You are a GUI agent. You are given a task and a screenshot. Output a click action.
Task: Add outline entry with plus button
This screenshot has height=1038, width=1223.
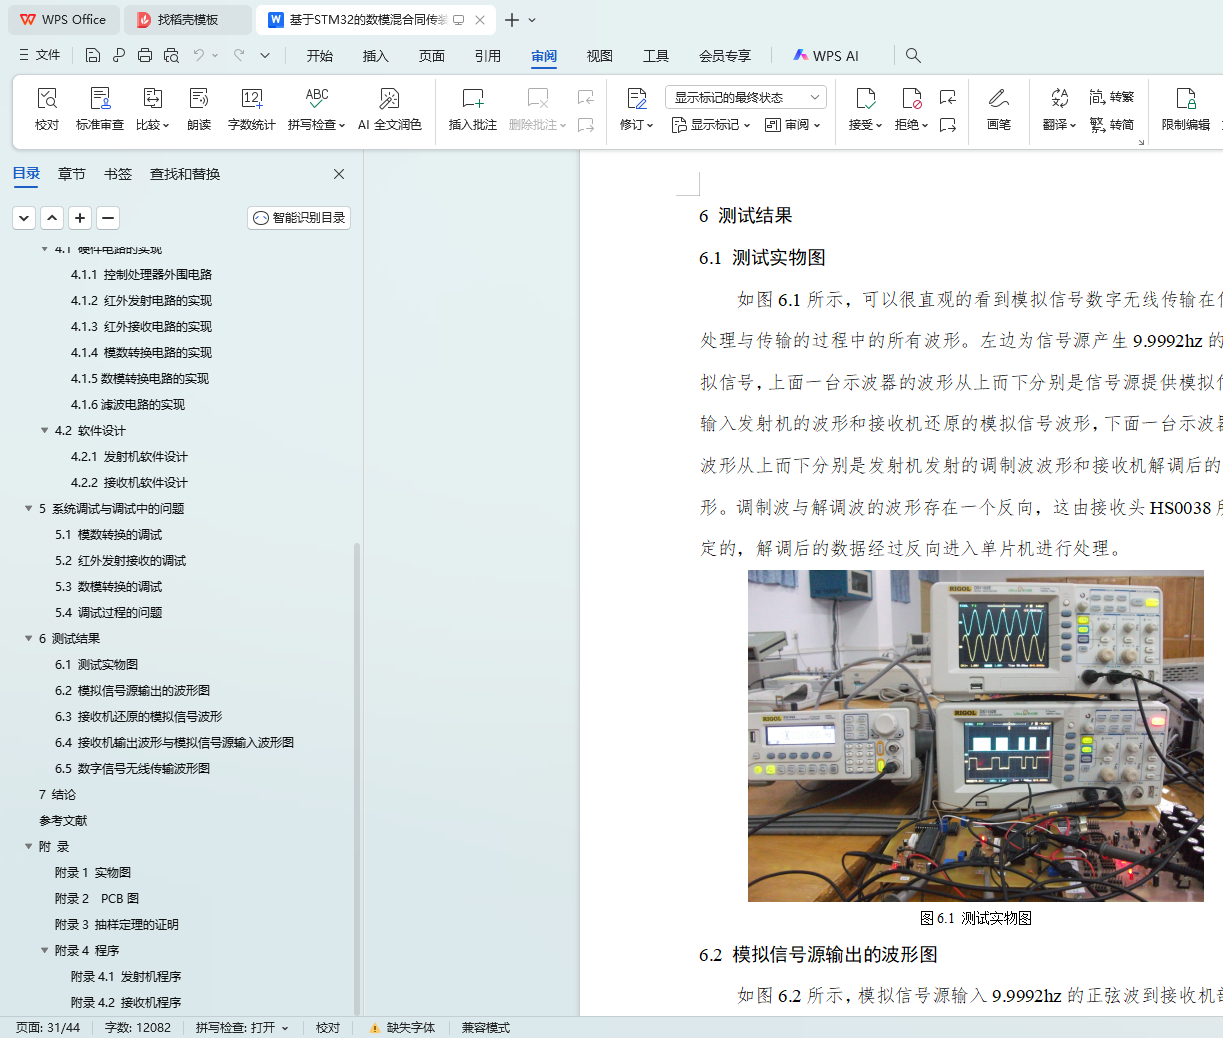click(80, 217)
